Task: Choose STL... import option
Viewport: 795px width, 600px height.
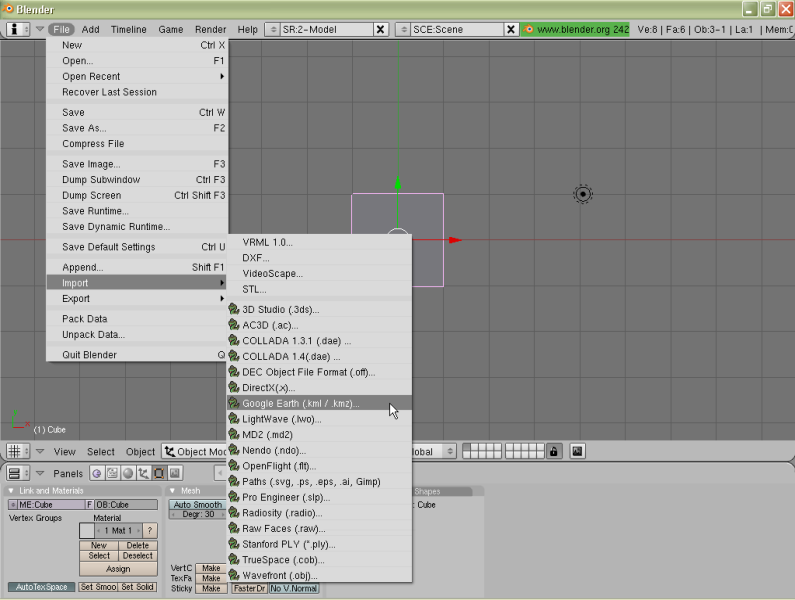Action: (319, 289)
